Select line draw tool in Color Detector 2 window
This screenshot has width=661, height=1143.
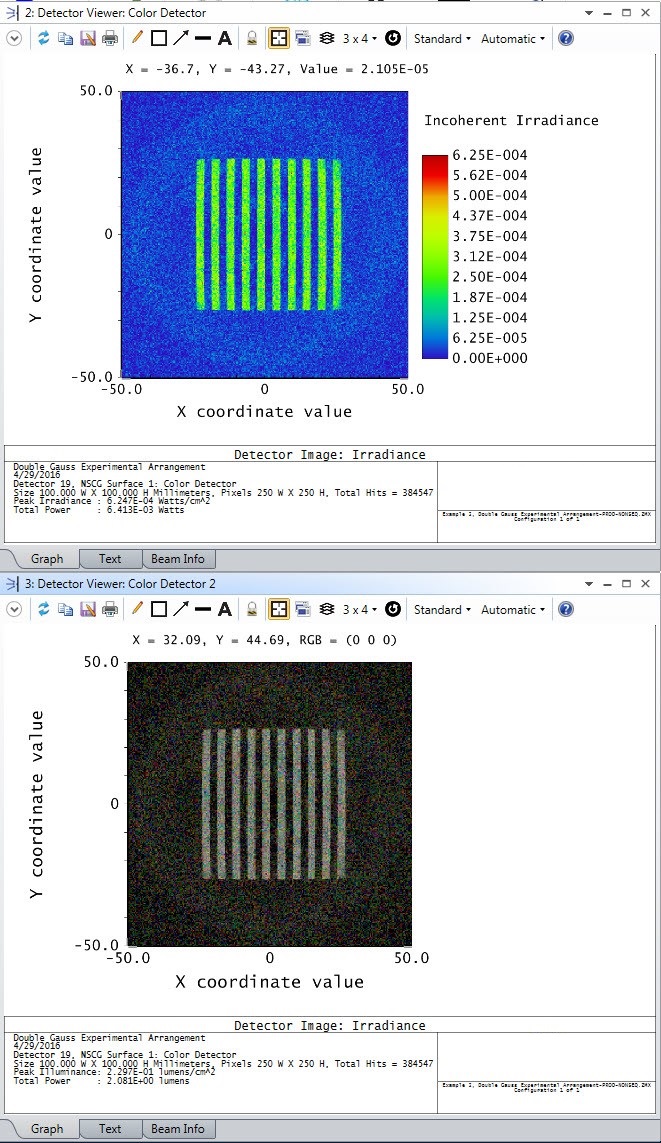[203, 609]
